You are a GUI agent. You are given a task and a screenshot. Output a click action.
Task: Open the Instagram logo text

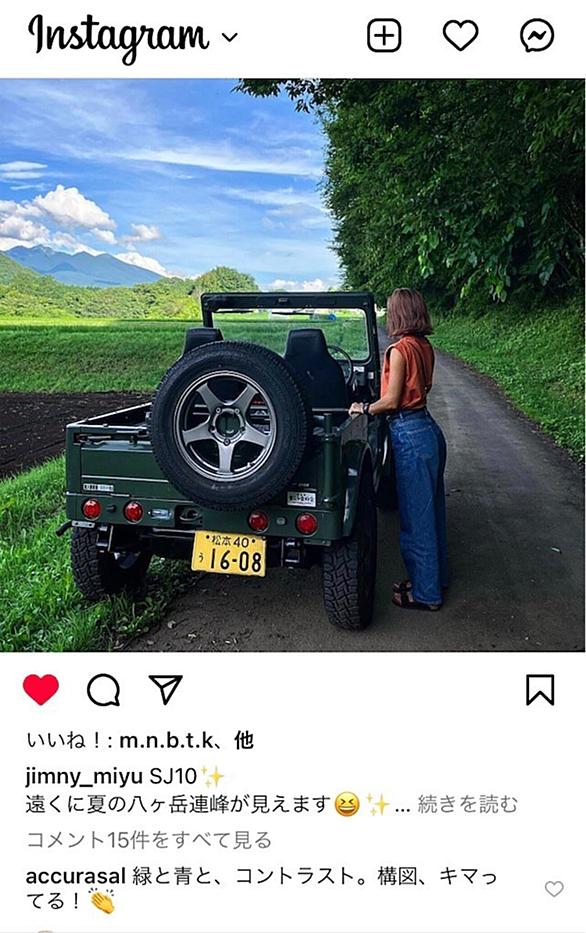118,37
